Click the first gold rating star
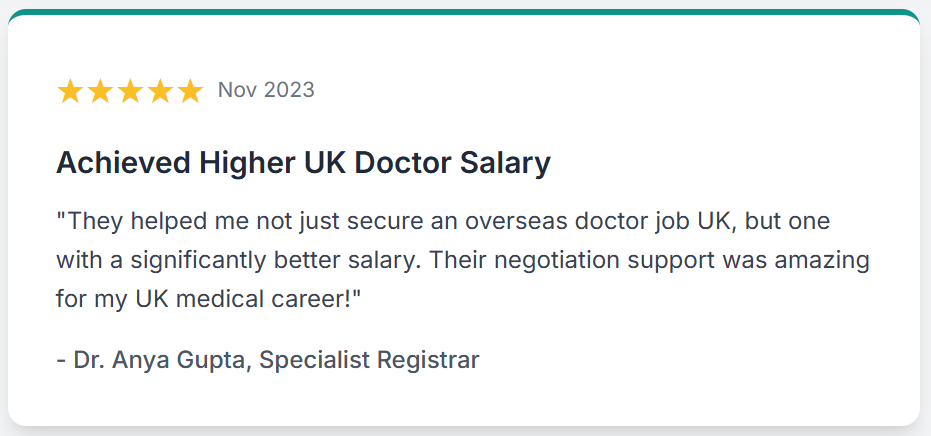This screenshot has height=436, width=931. tap(69, 91)
